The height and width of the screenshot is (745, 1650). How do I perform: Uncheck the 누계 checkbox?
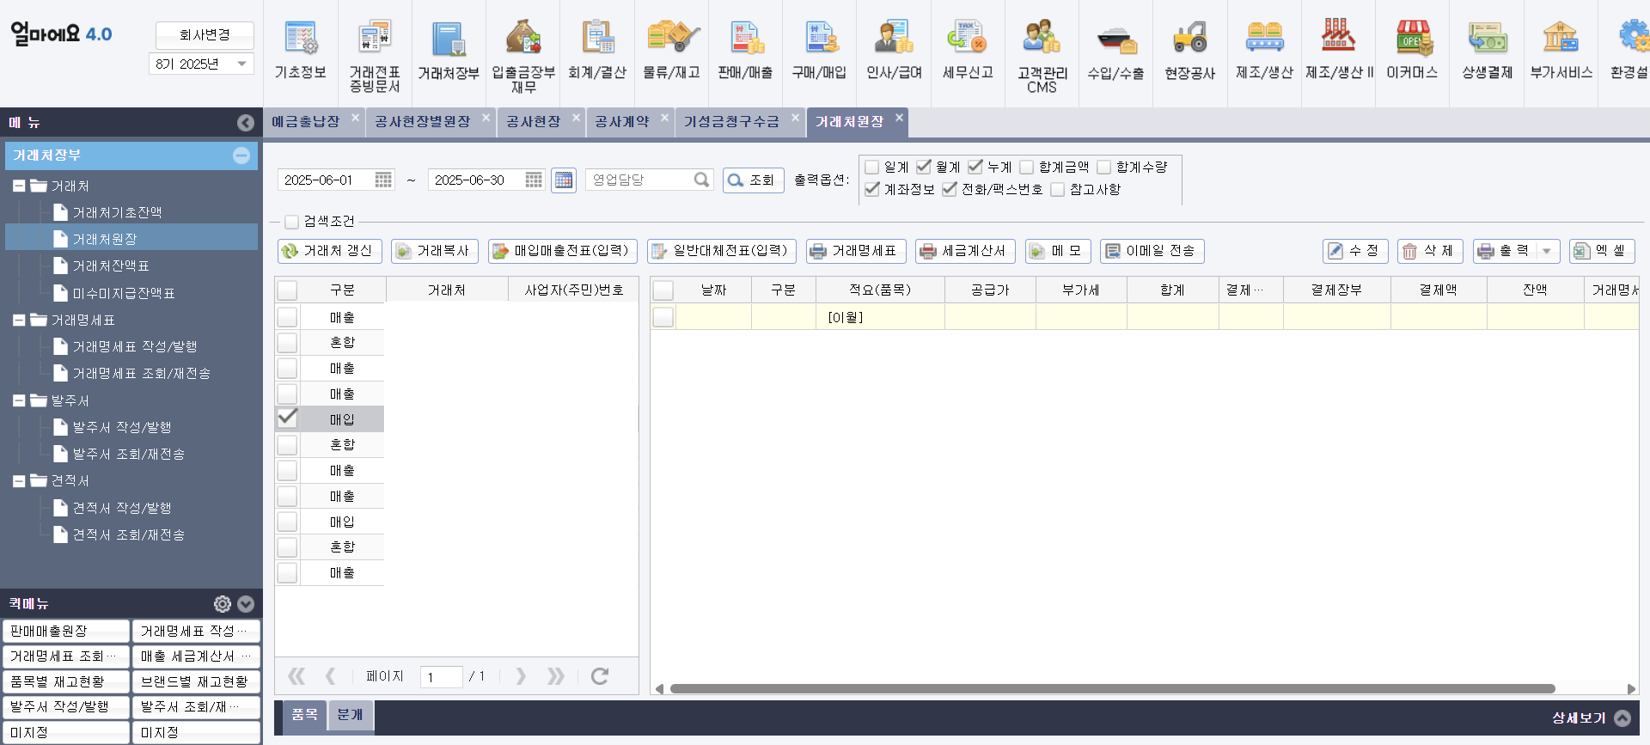(975, 167)
